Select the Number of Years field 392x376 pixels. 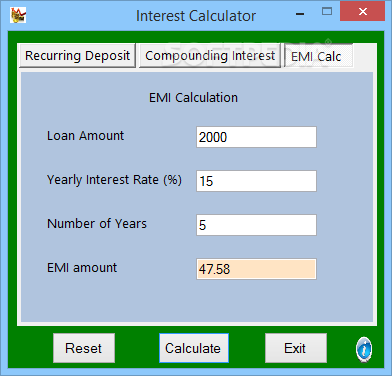(x=256, y=225)
